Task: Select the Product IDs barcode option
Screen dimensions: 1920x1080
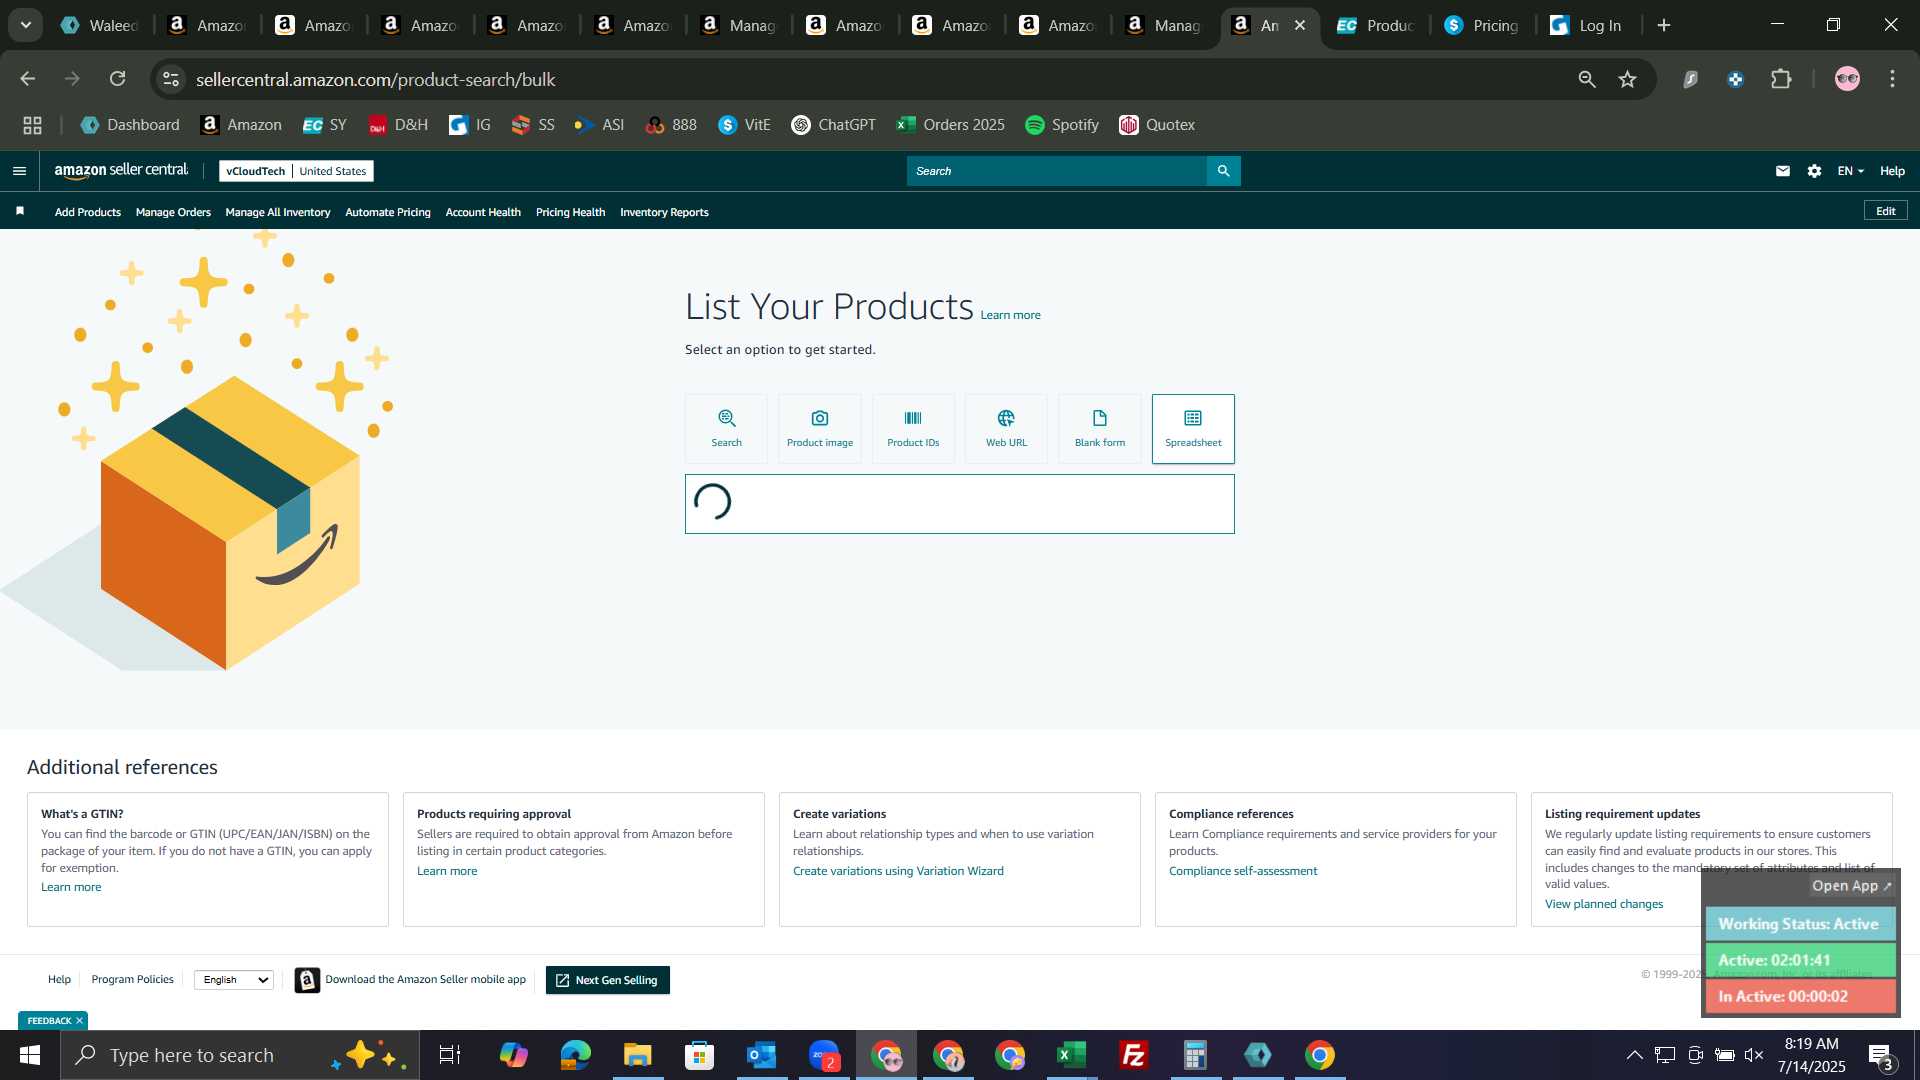Action: pos(913,428)
